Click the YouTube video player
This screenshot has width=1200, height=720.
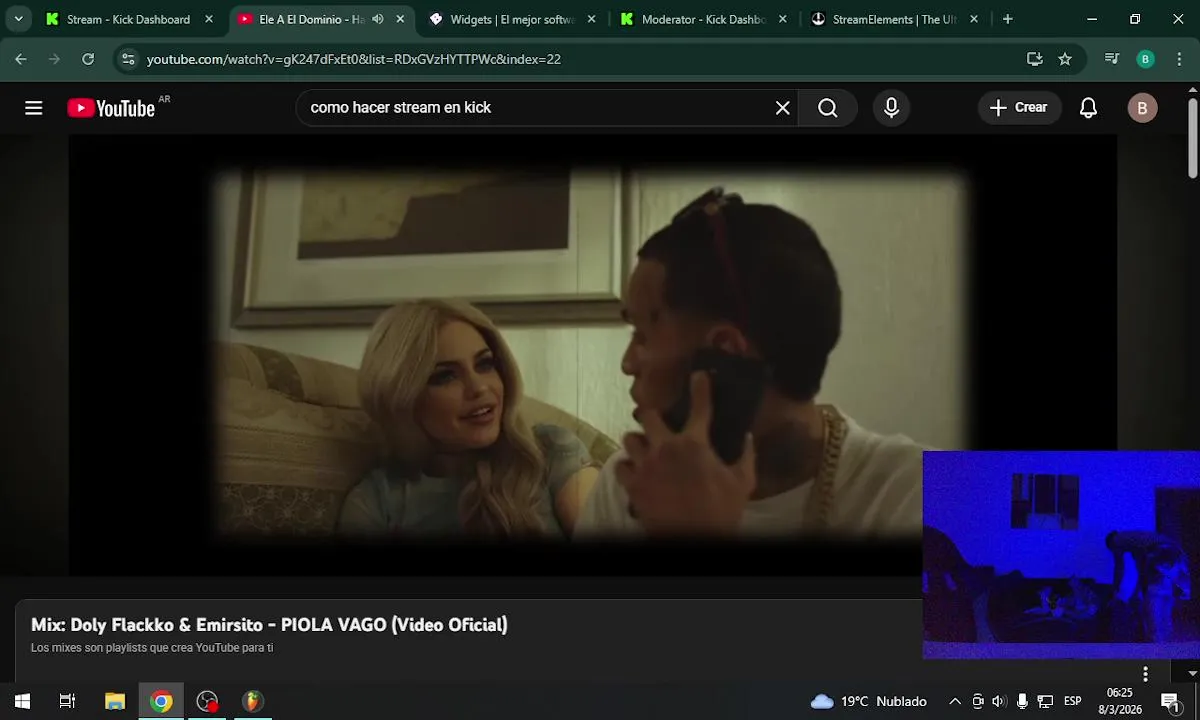[592, 355]
